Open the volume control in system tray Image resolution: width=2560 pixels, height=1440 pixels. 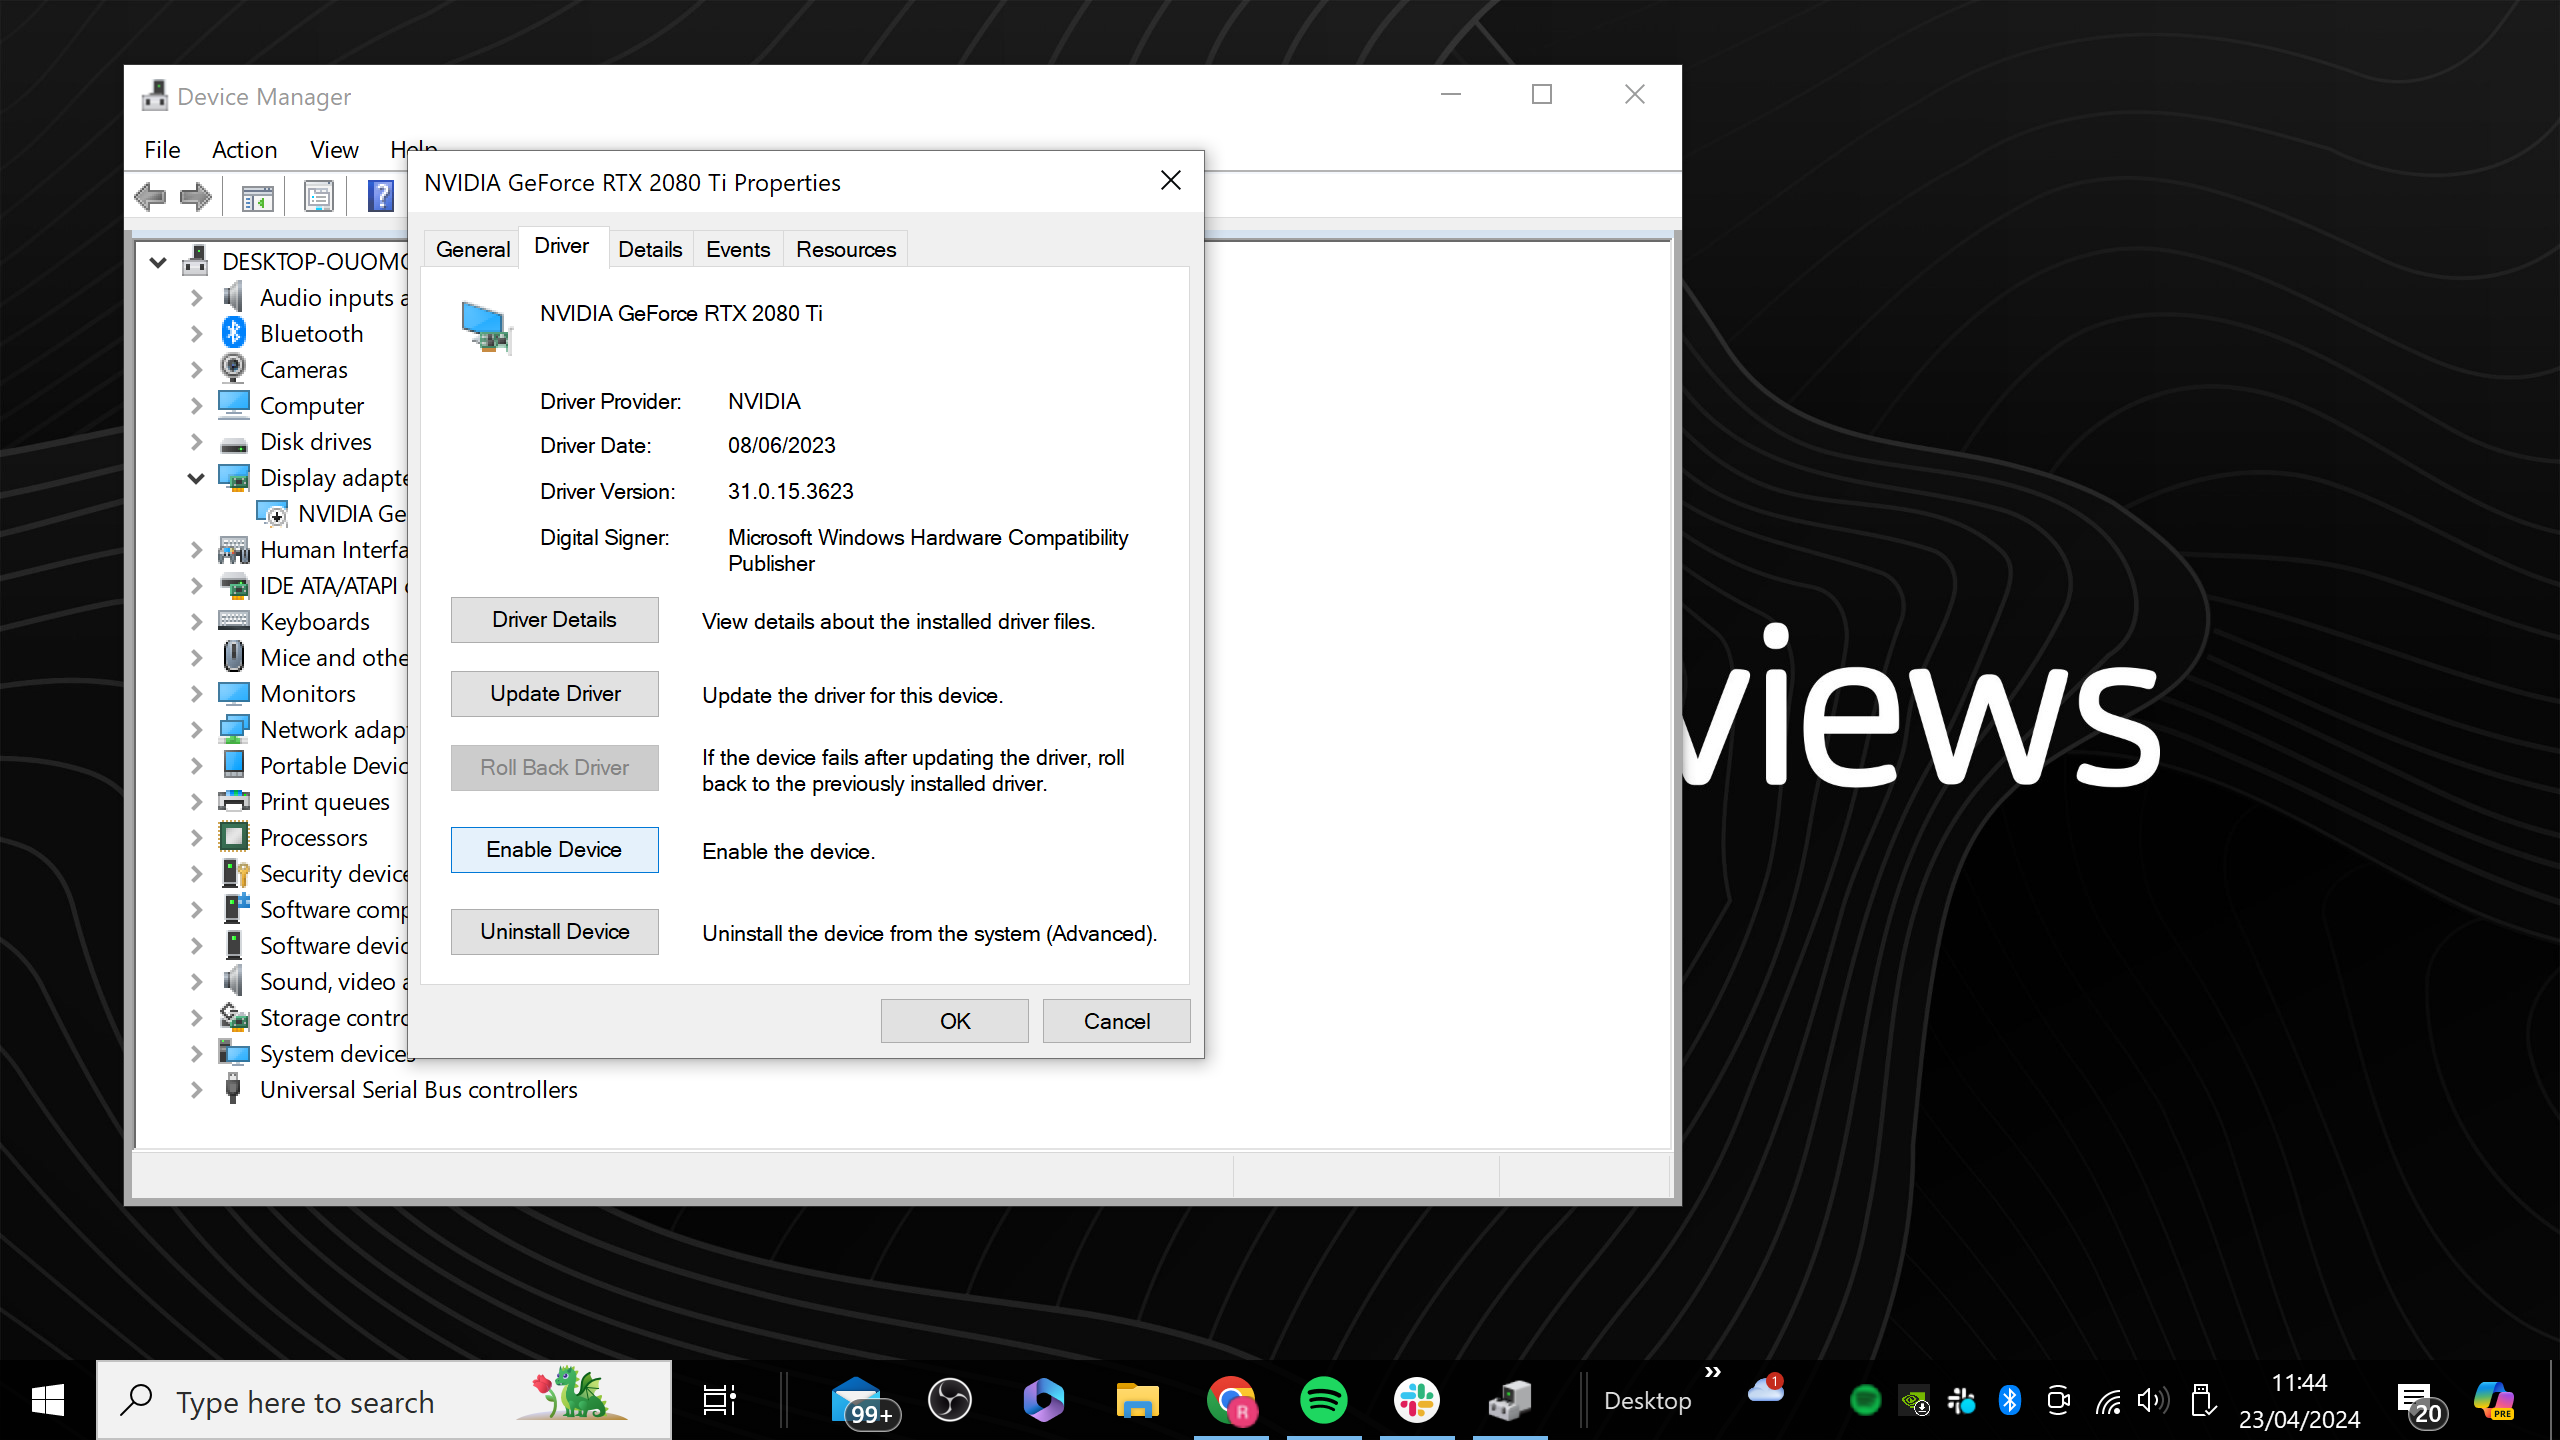(x=2152, y=1400)
